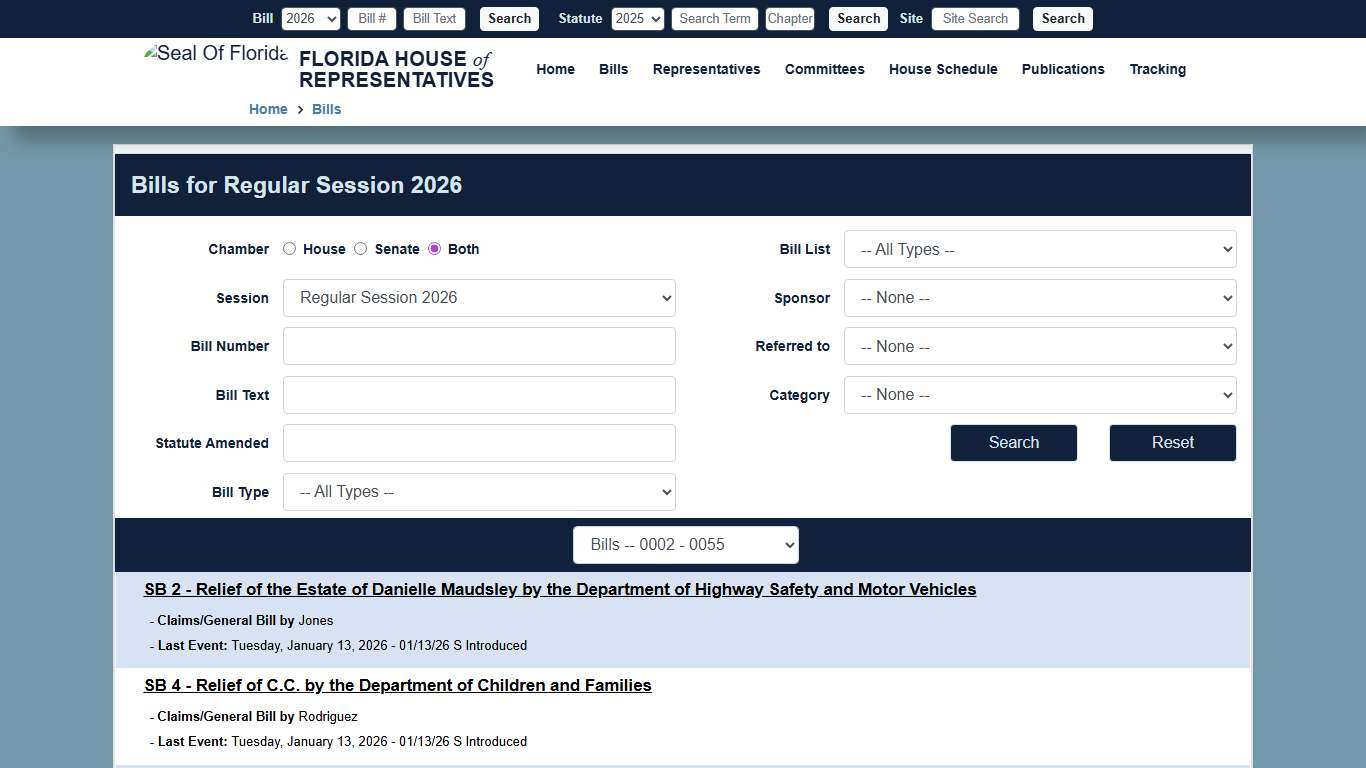
Task: Open the Bill List dropdown
Action: coord(1039,249)
